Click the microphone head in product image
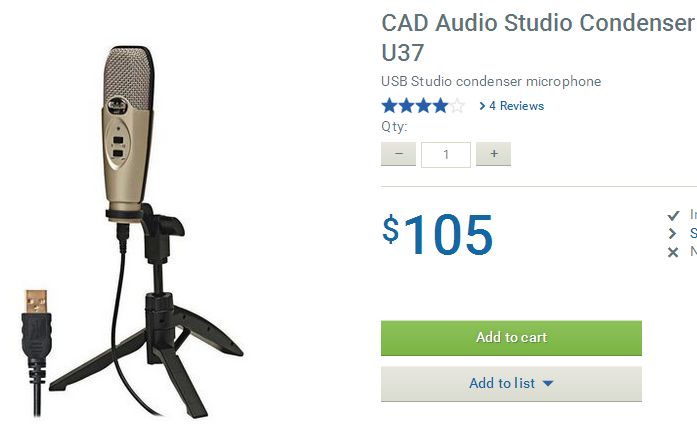The height and width of the screenshot is (429, 697). click(128, 79)
